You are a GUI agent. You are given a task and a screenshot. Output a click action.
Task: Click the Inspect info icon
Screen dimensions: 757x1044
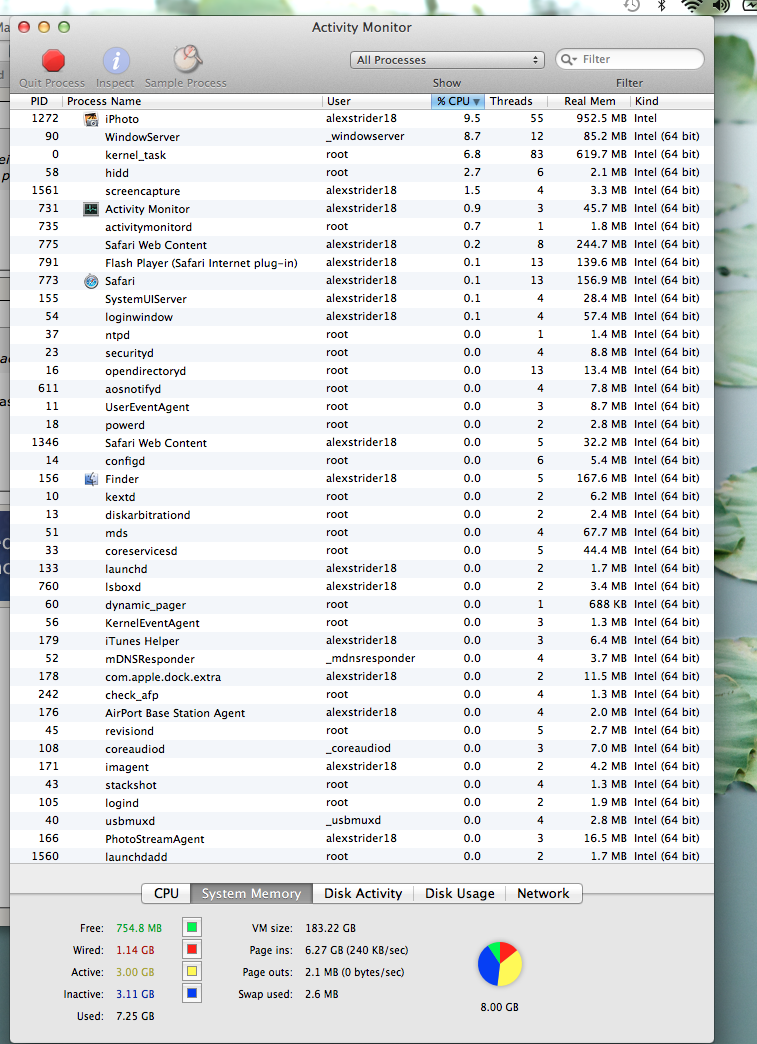point(115,61)
